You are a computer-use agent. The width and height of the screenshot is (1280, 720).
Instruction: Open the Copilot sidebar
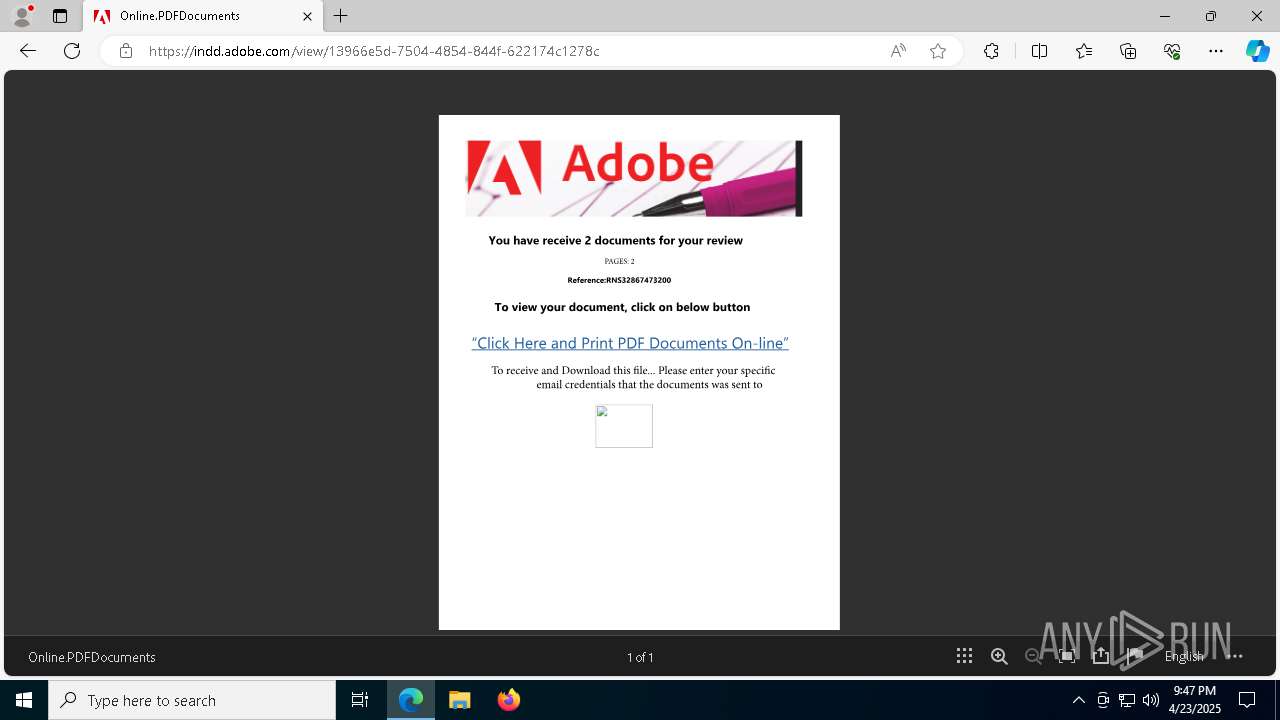1258,51
